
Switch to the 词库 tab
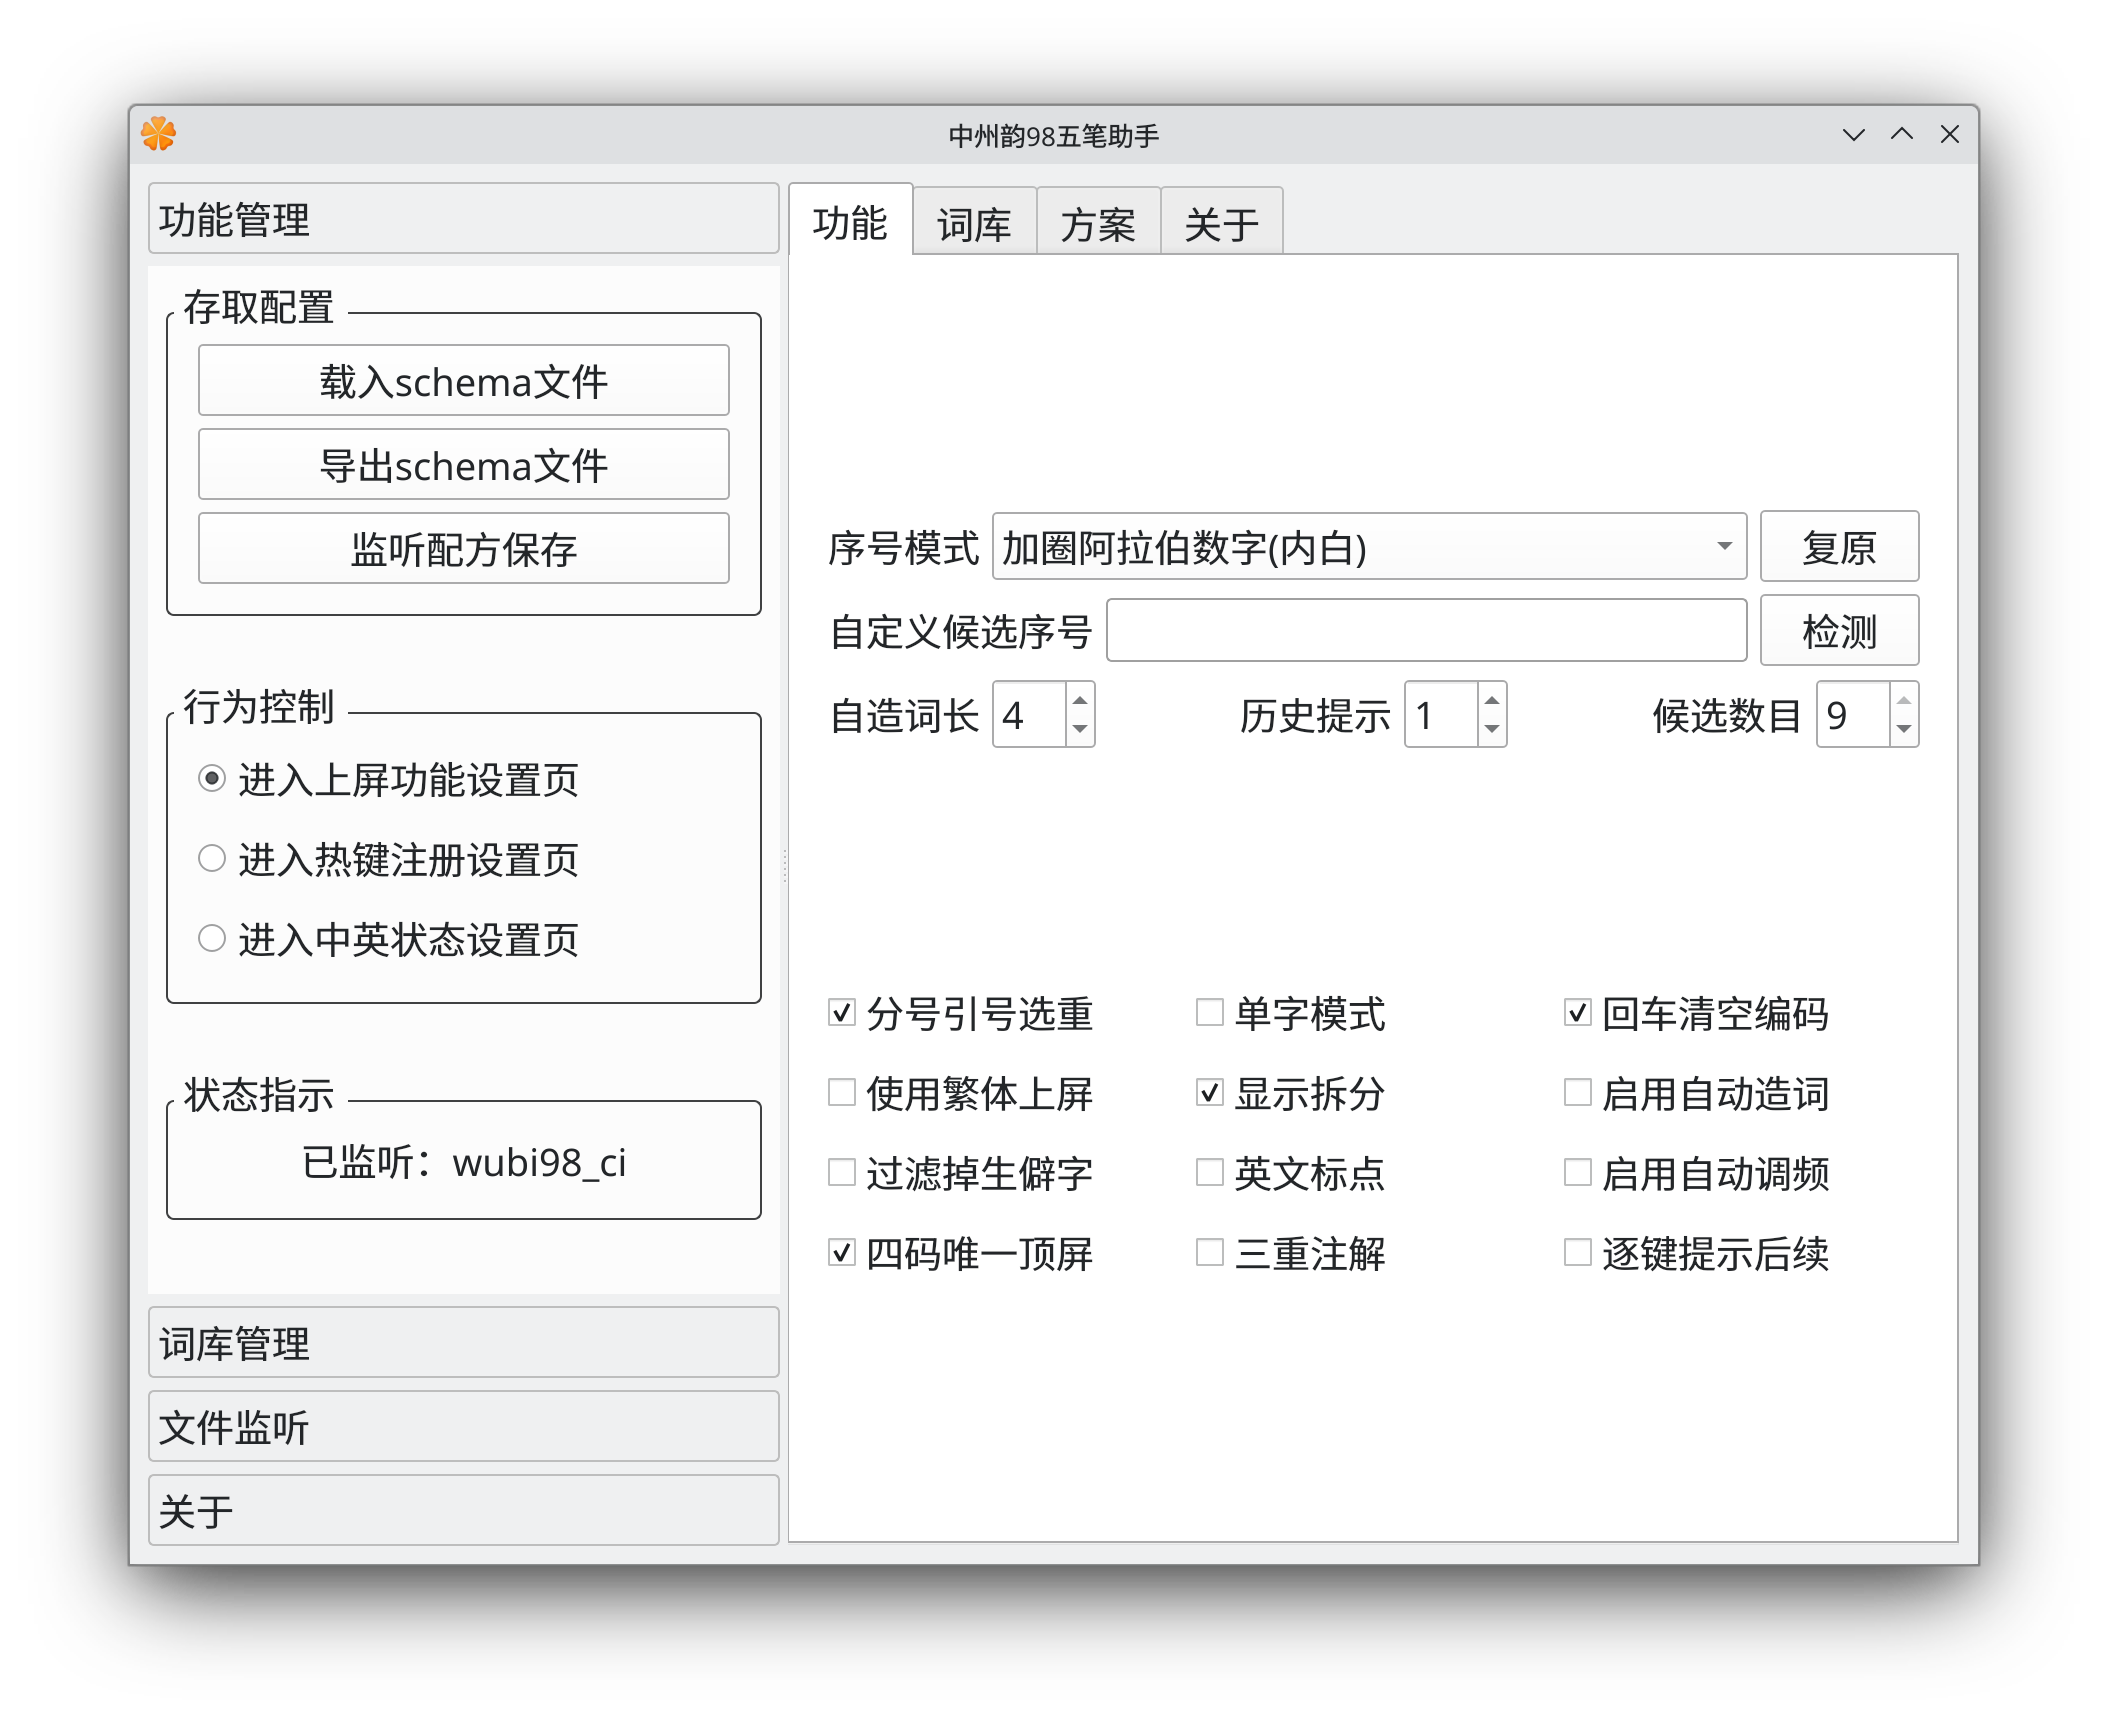point(974,223)
